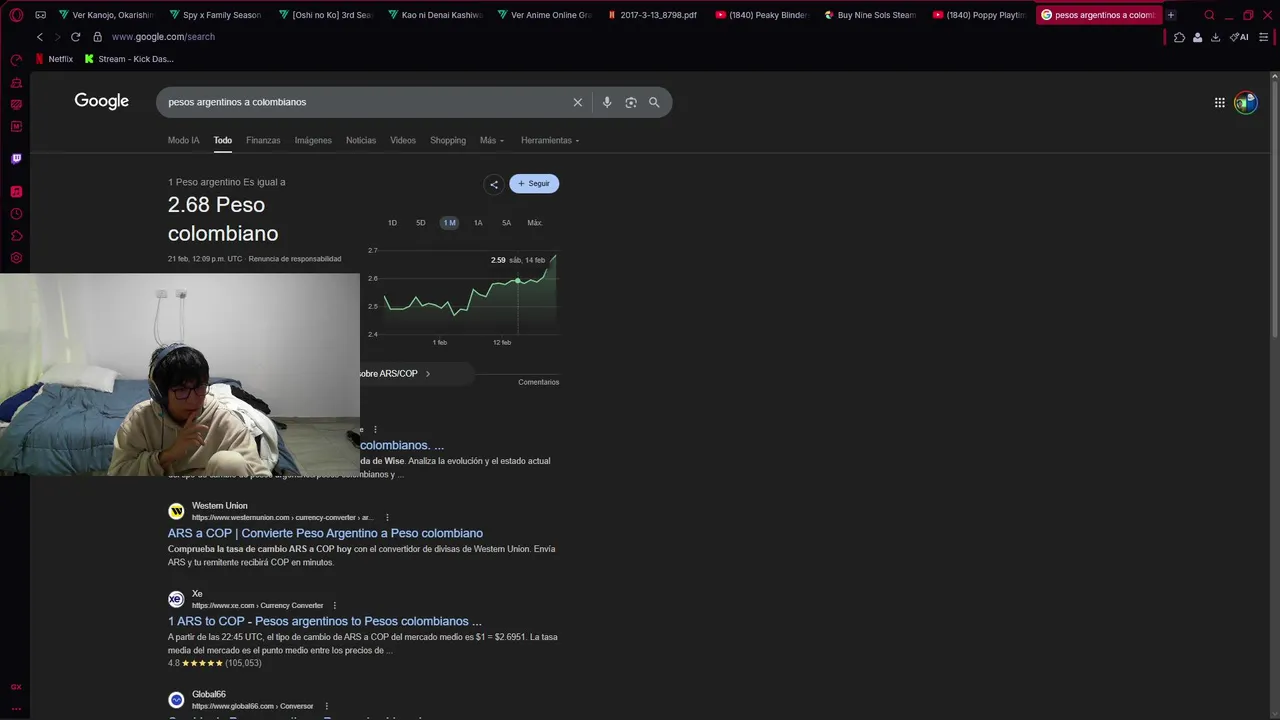Open the GX Corner icon at sidebar top
The width and height of the screenshot is (1280, 720).
tap(16, 60)
